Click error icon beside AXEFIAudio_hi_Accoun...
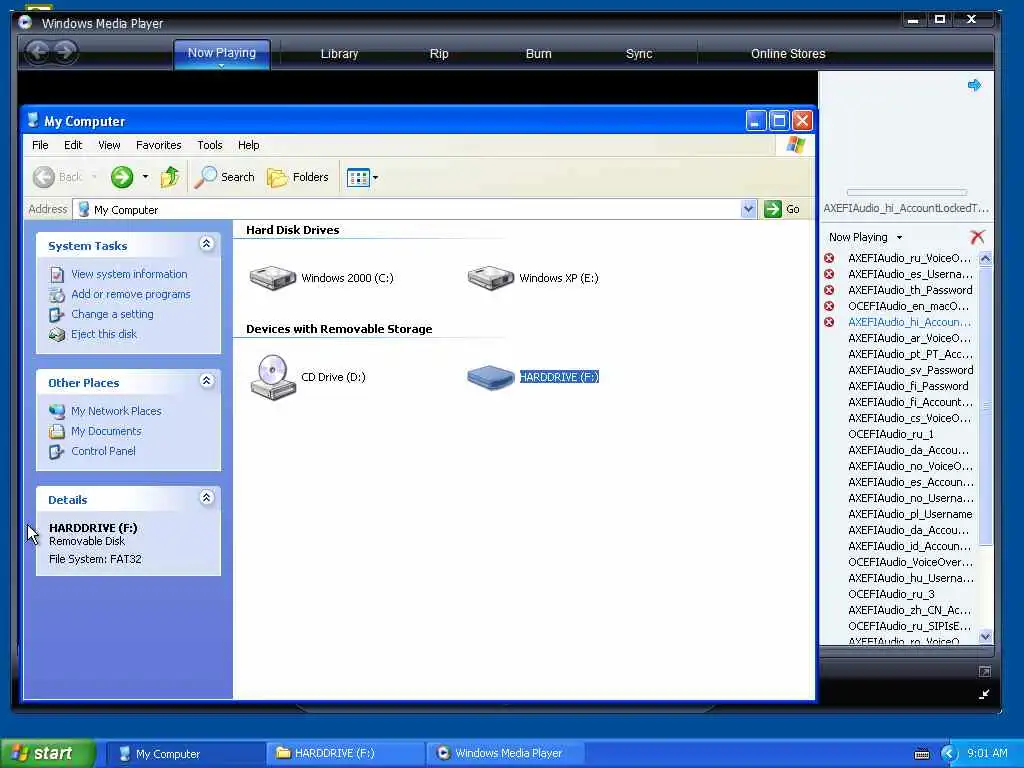Viewport: 1024px width, 768px height. point(829,322)
